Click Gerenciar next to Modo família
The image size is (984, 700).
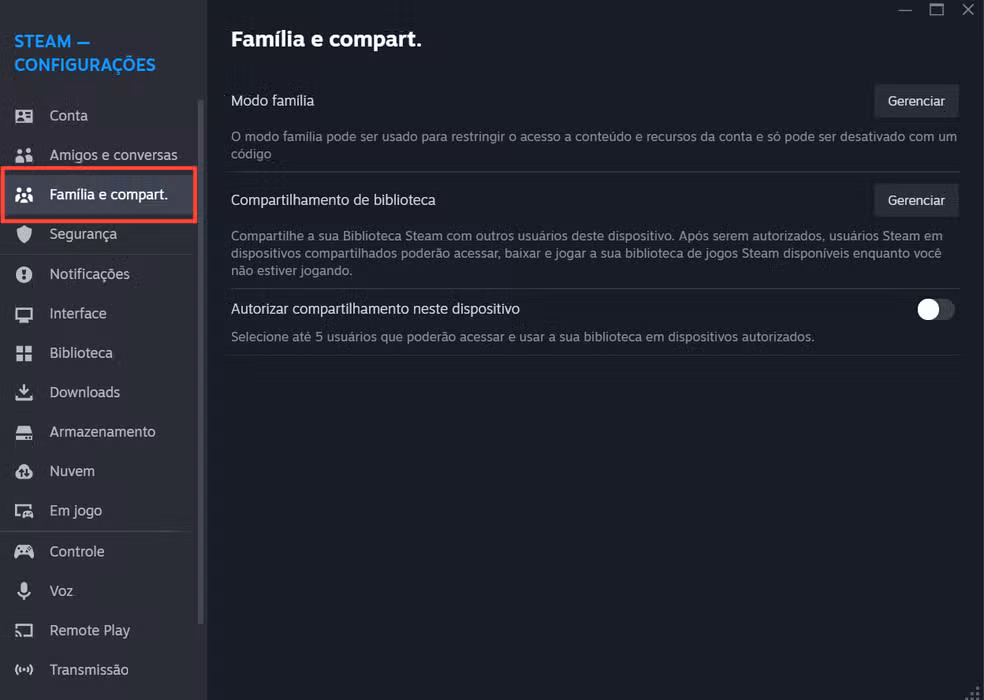916,100
